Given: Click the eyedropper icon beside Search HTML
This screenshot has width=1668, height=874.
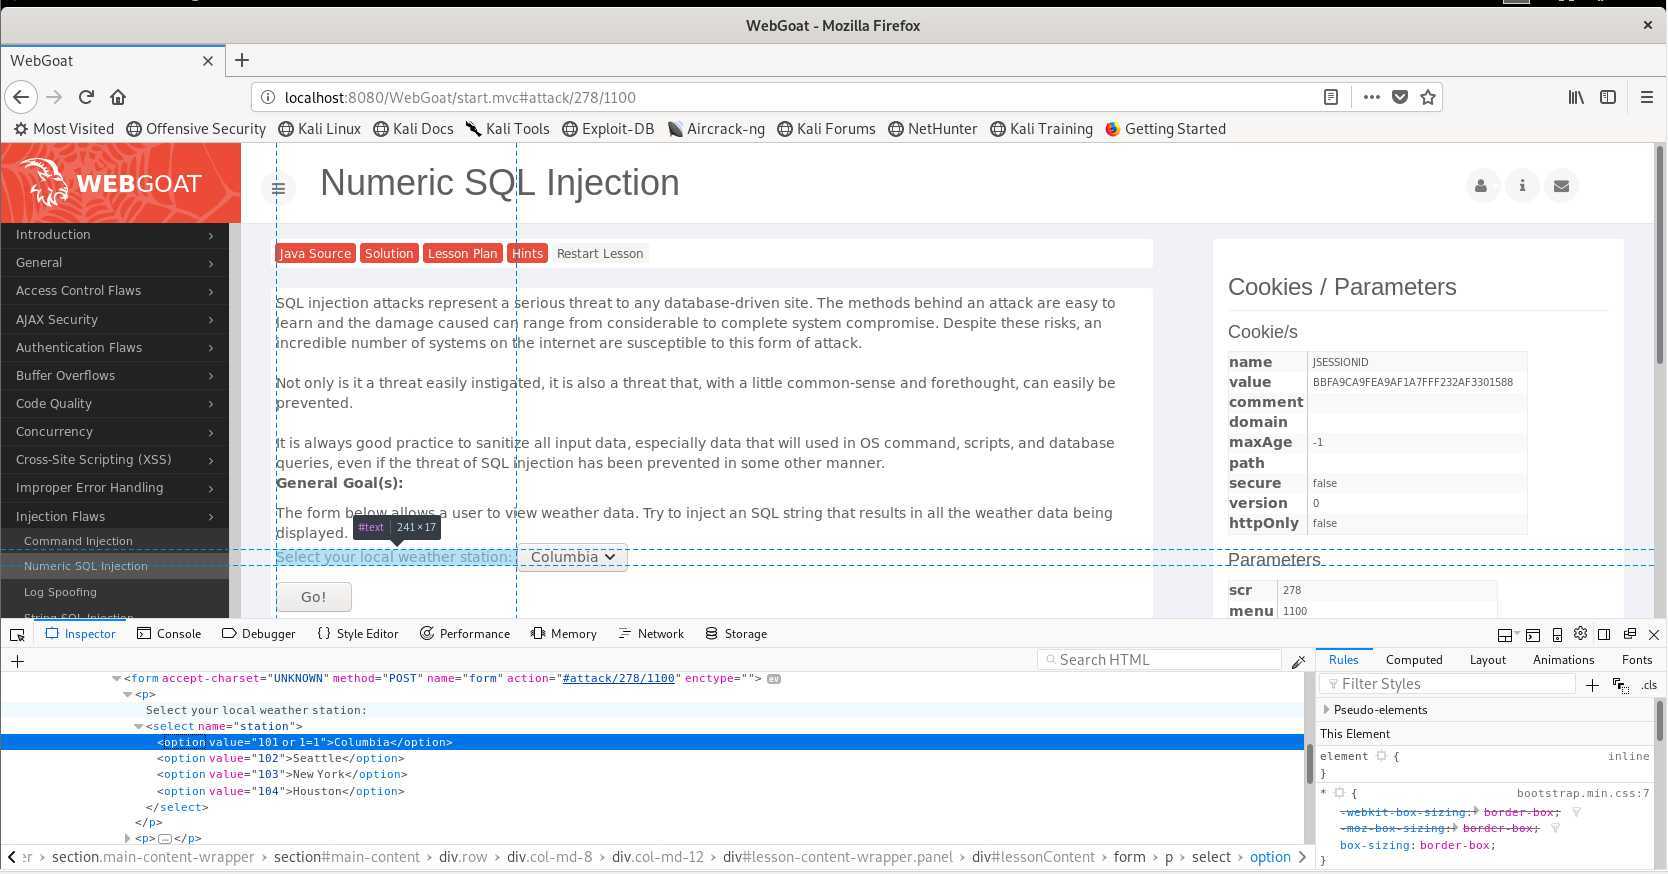Looking at the screenshot, I should tap(1298, 661).
